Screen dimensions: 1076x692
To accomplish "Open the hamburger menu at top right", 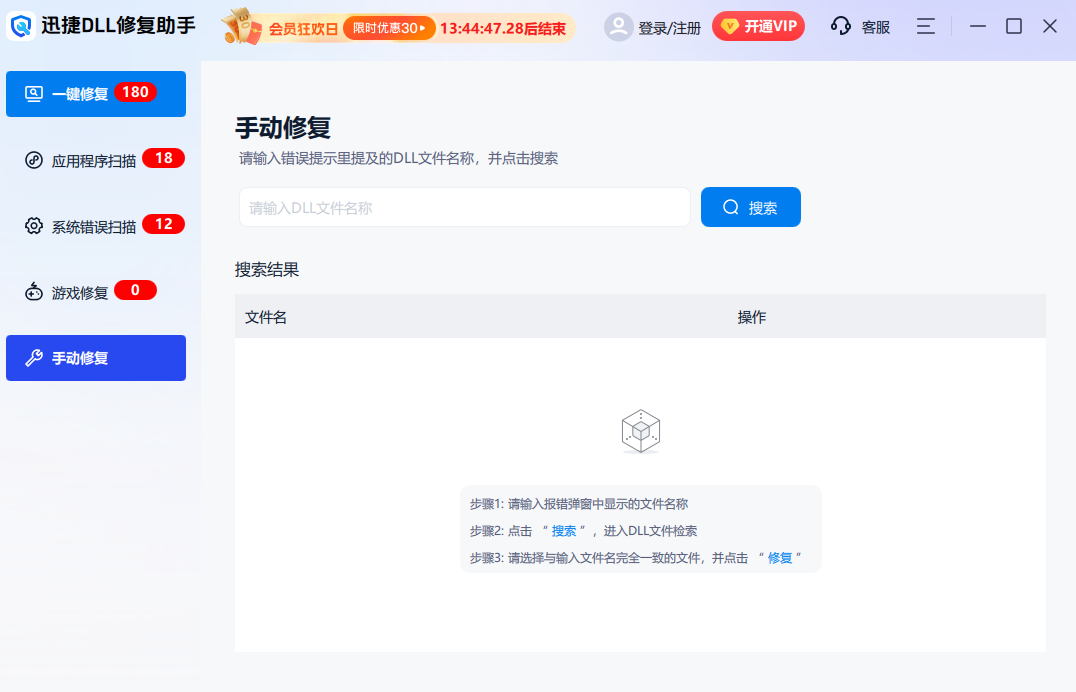I will click(925, 26).
